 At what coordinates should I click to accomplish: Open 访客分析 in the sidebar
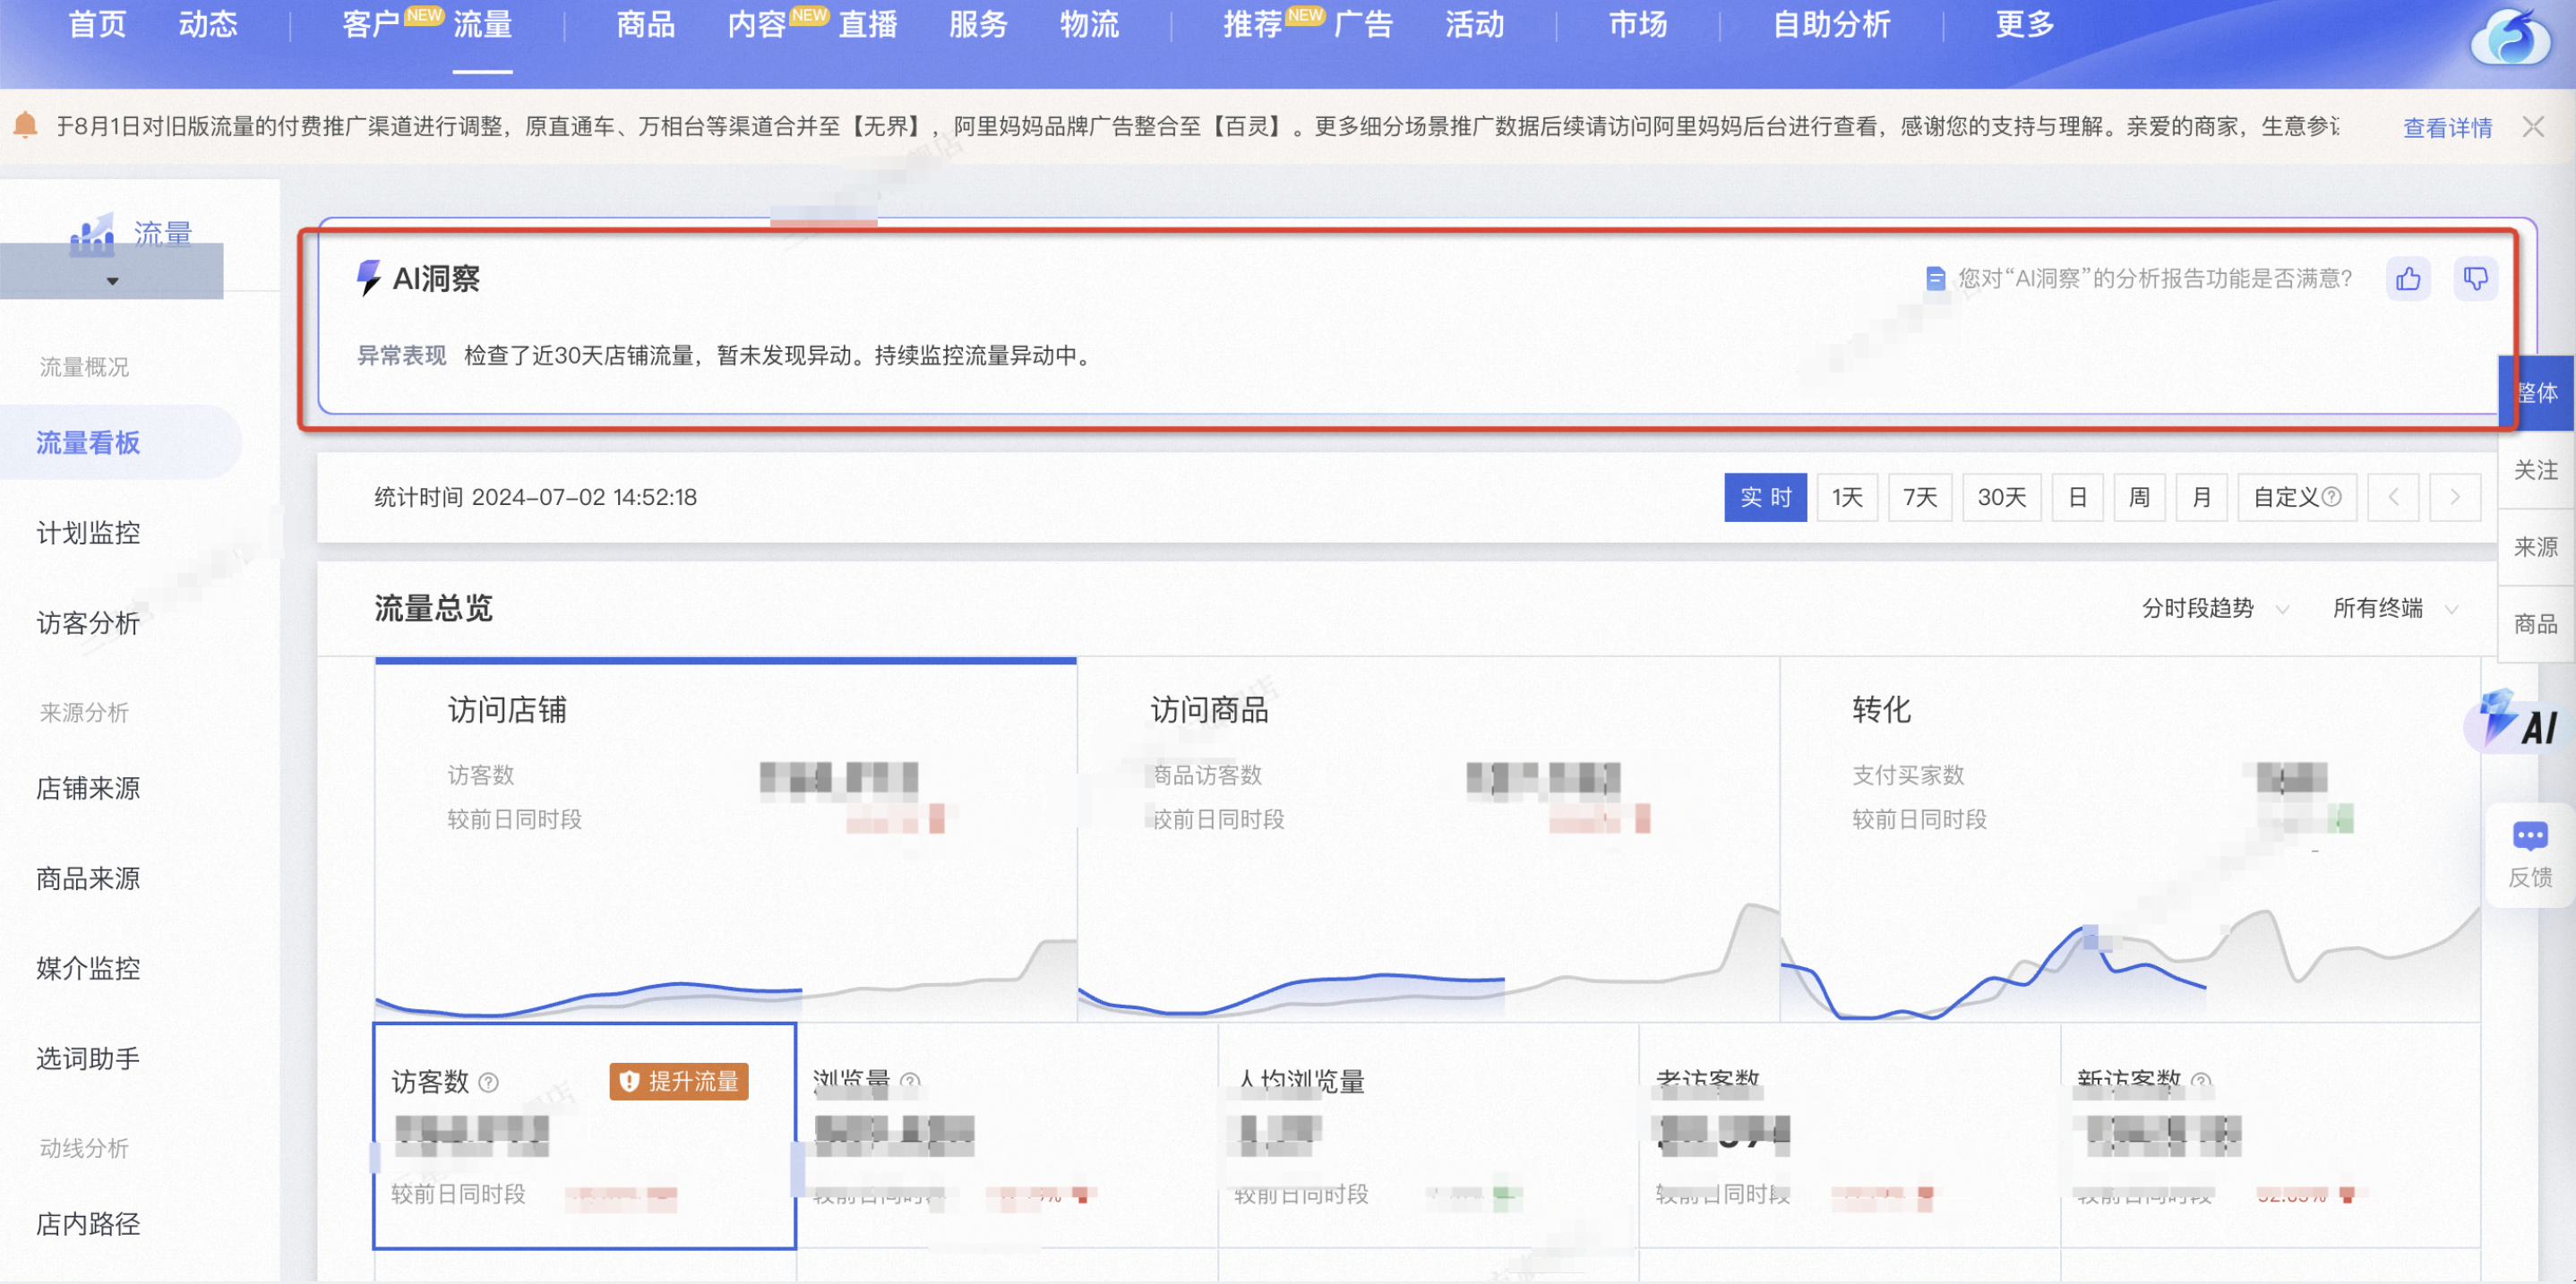click(88, 623)
